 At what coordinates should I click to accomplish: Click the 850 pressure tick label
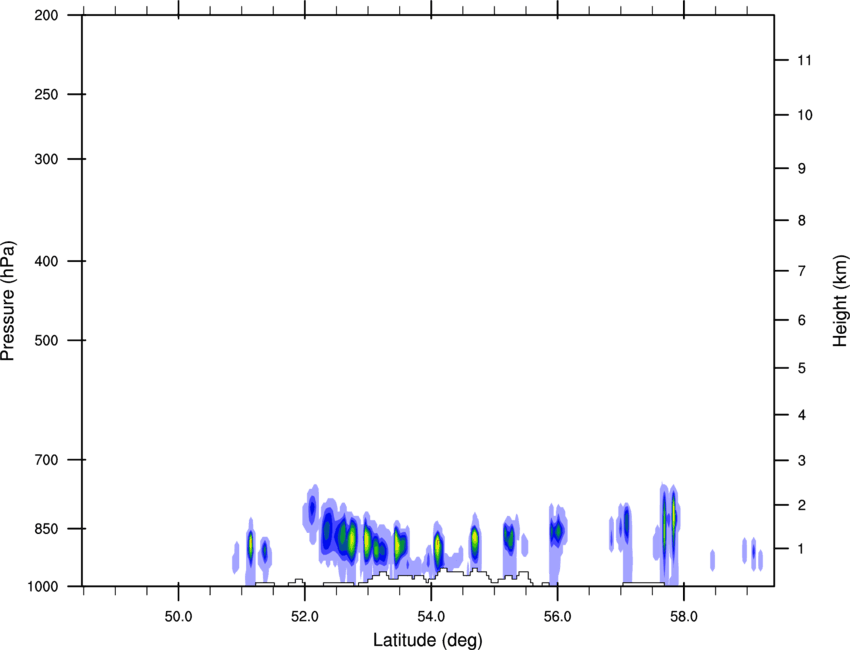click(46, 528)
